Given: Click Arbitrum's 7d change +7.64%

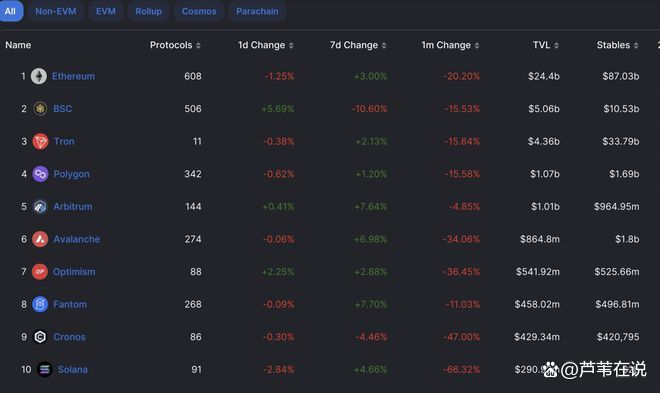Looking at the screenshot, I should (370, 207).
